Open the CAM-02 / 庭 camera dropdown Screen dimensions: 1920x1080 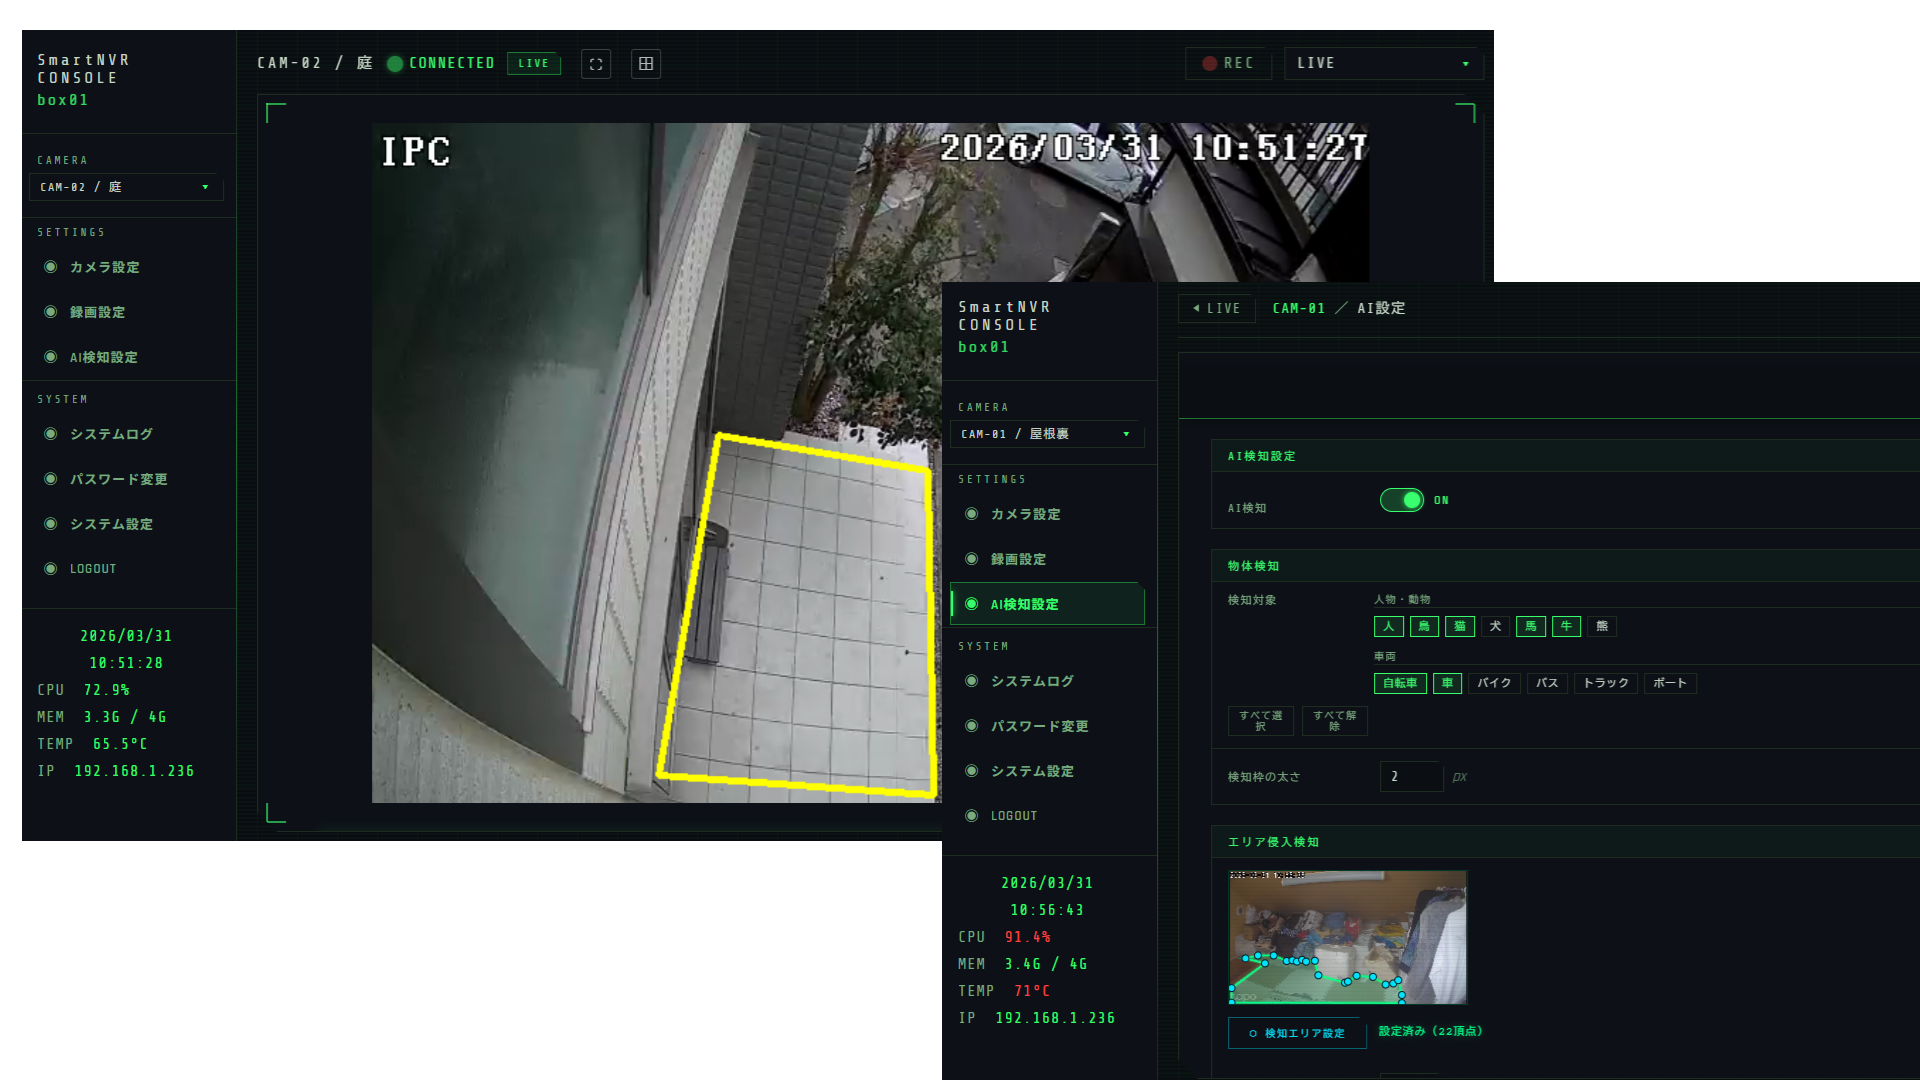tap(125, 187)
